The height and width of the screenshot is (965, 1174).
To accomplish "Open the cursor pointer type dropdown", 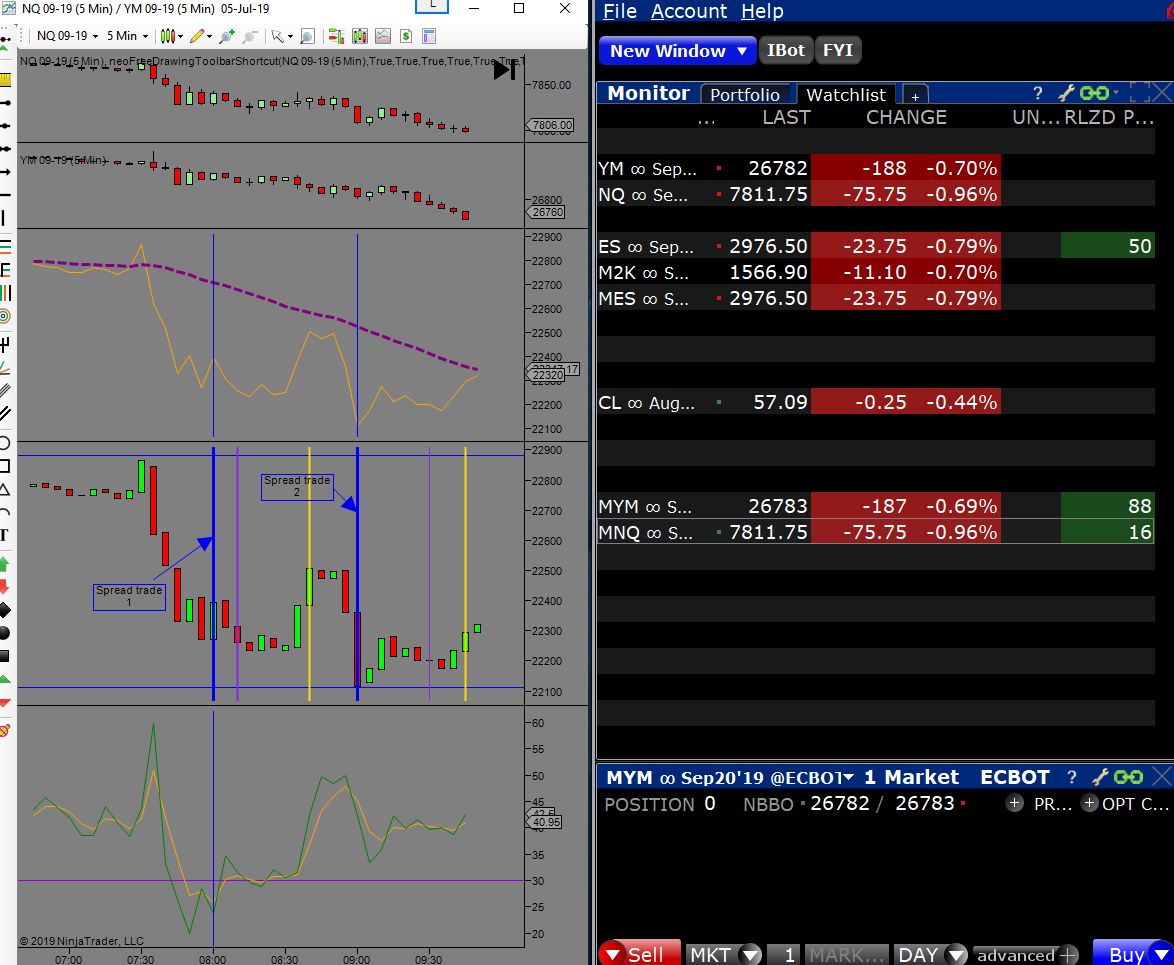I will [282, 36].
